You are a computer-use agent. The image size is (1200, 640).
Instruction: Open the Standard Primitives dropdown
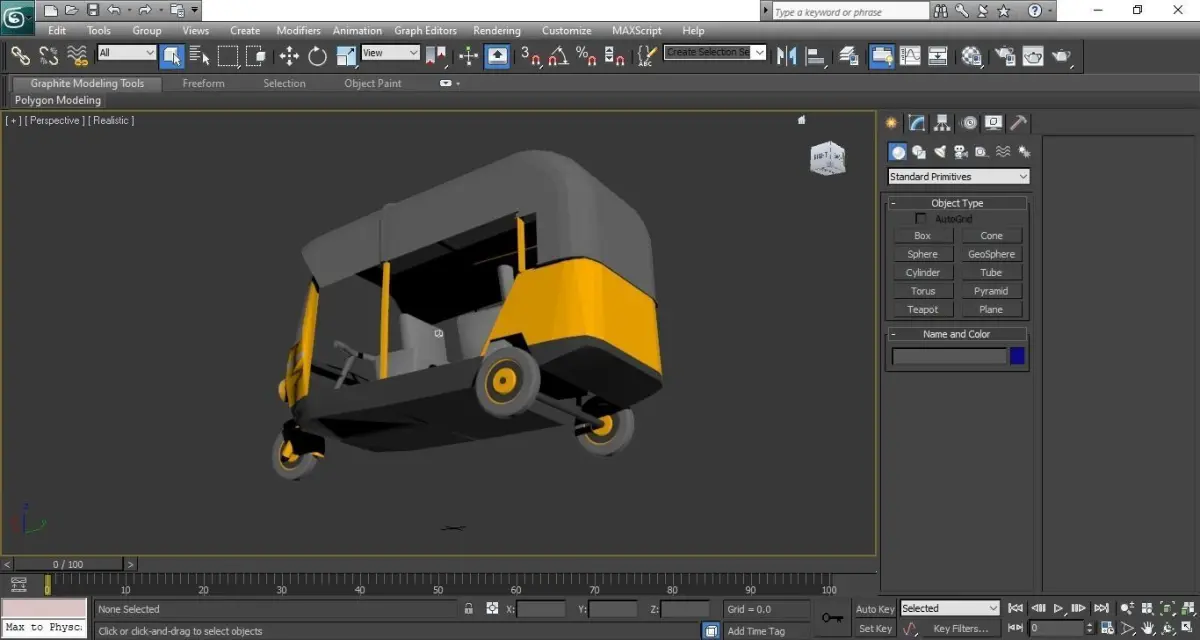(x=958, y=177)
